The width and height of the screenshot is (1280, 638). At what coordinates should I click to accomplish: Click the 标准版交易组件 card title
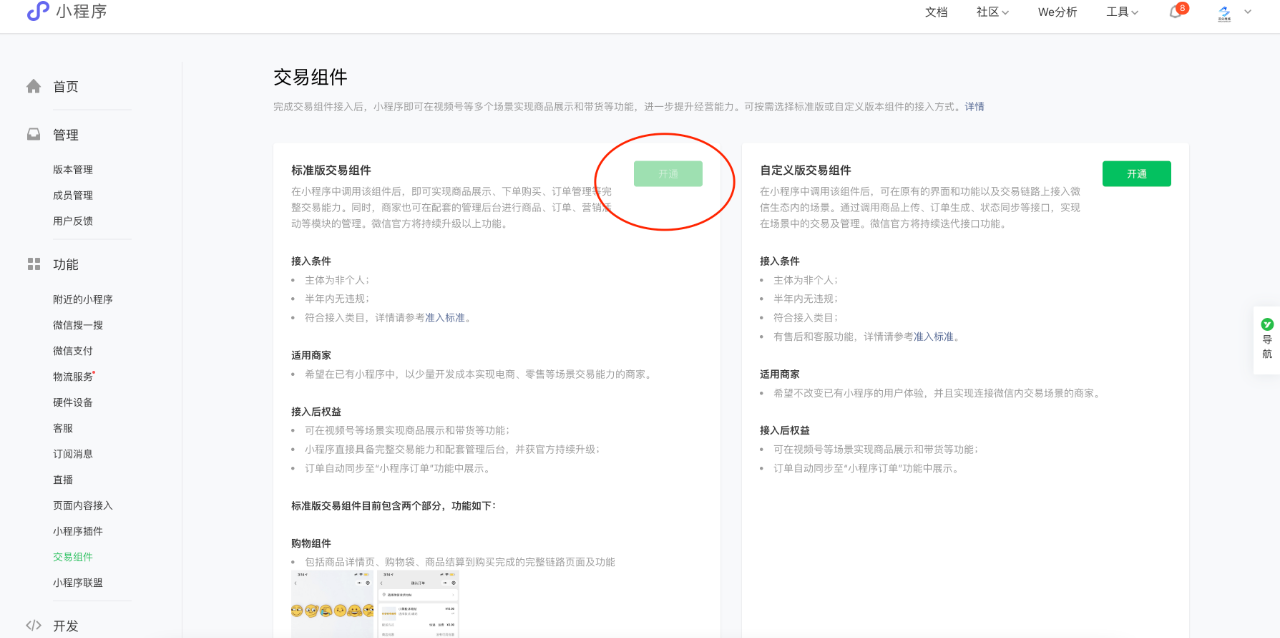331,170
